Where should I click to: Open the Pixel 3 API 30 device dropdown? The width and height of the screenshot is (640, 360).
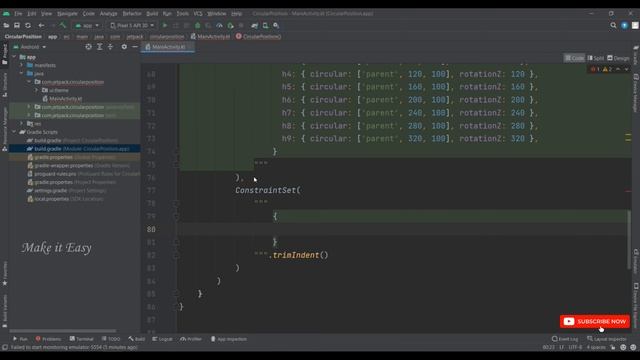pos(132,25)
